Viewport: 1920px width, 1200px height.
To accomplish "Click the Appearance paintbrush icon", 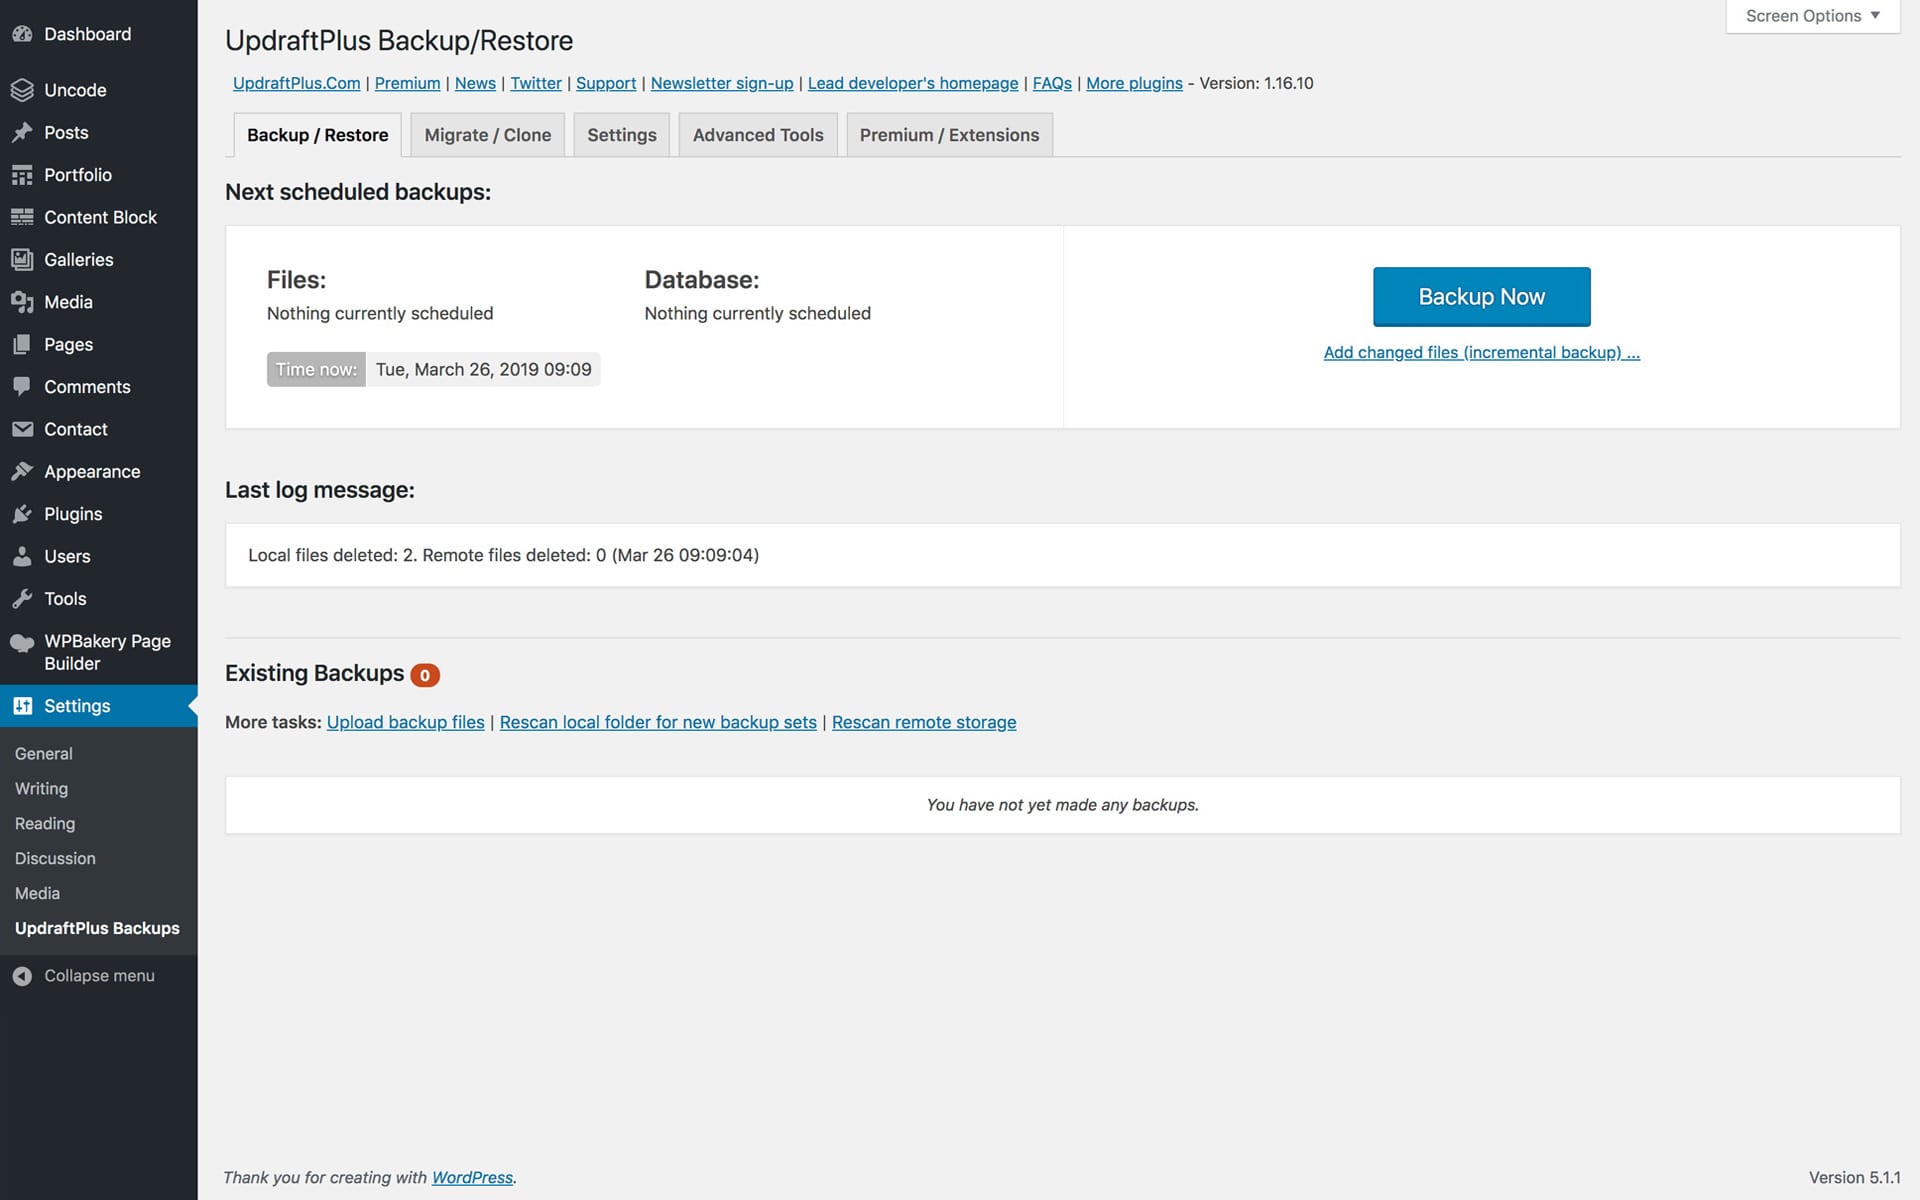I will (22, 472).
